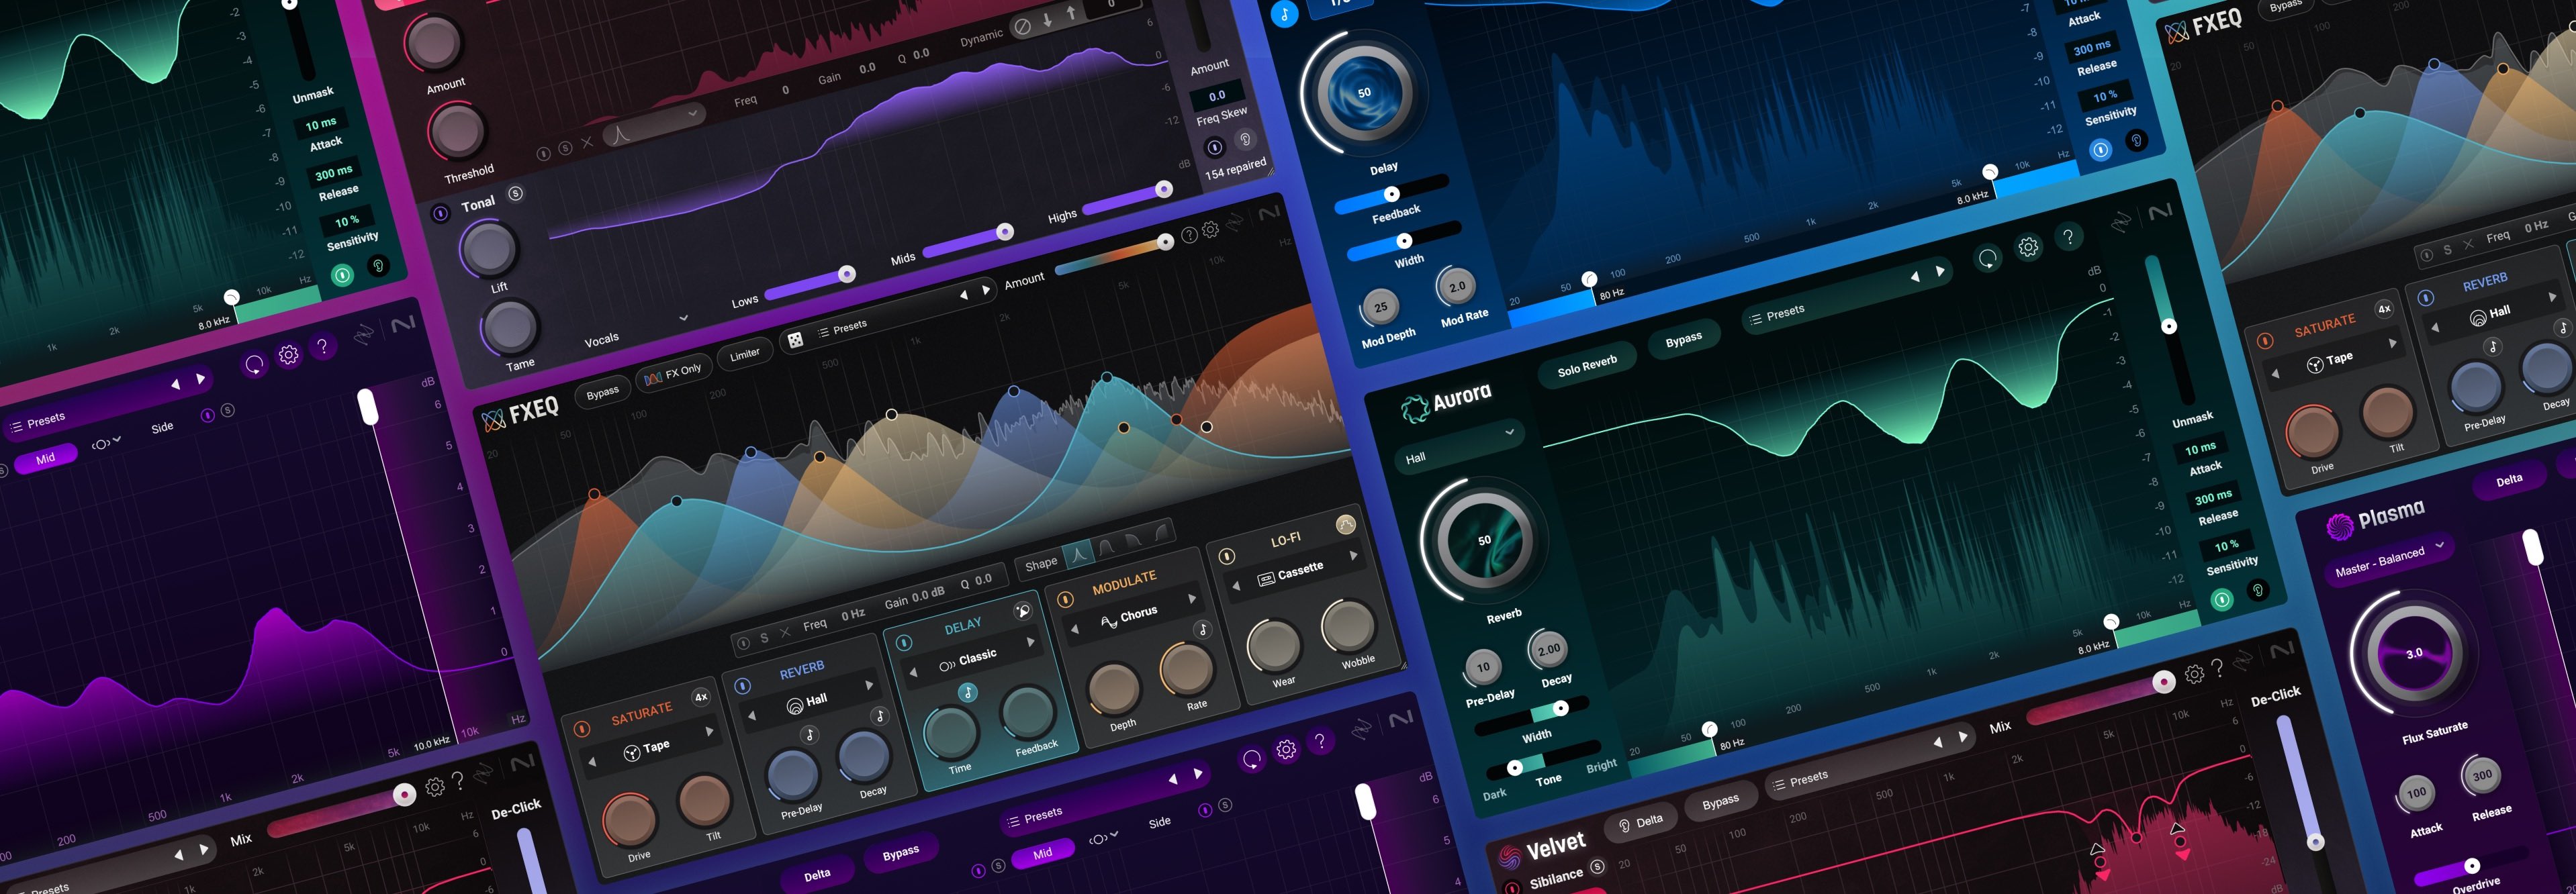2576x894 pixels.
Task: Click the Delta button in Plasma
Action: [x=2509, y=481]
